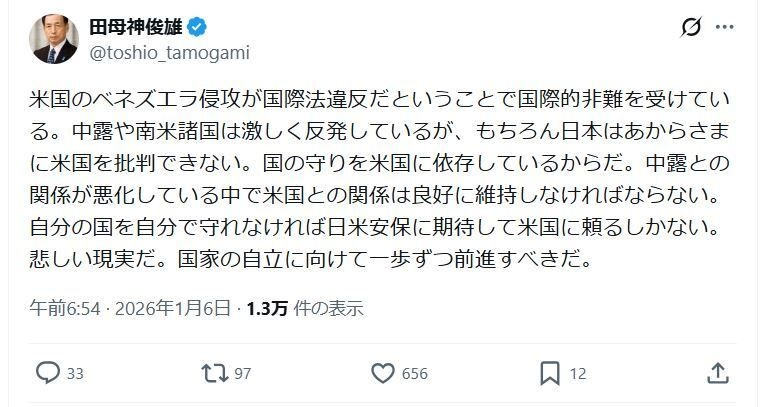The height and width of the screenshot is (407, 768).
Task: Click the reply speech bubble icon
Action: (x=48, y=373)
